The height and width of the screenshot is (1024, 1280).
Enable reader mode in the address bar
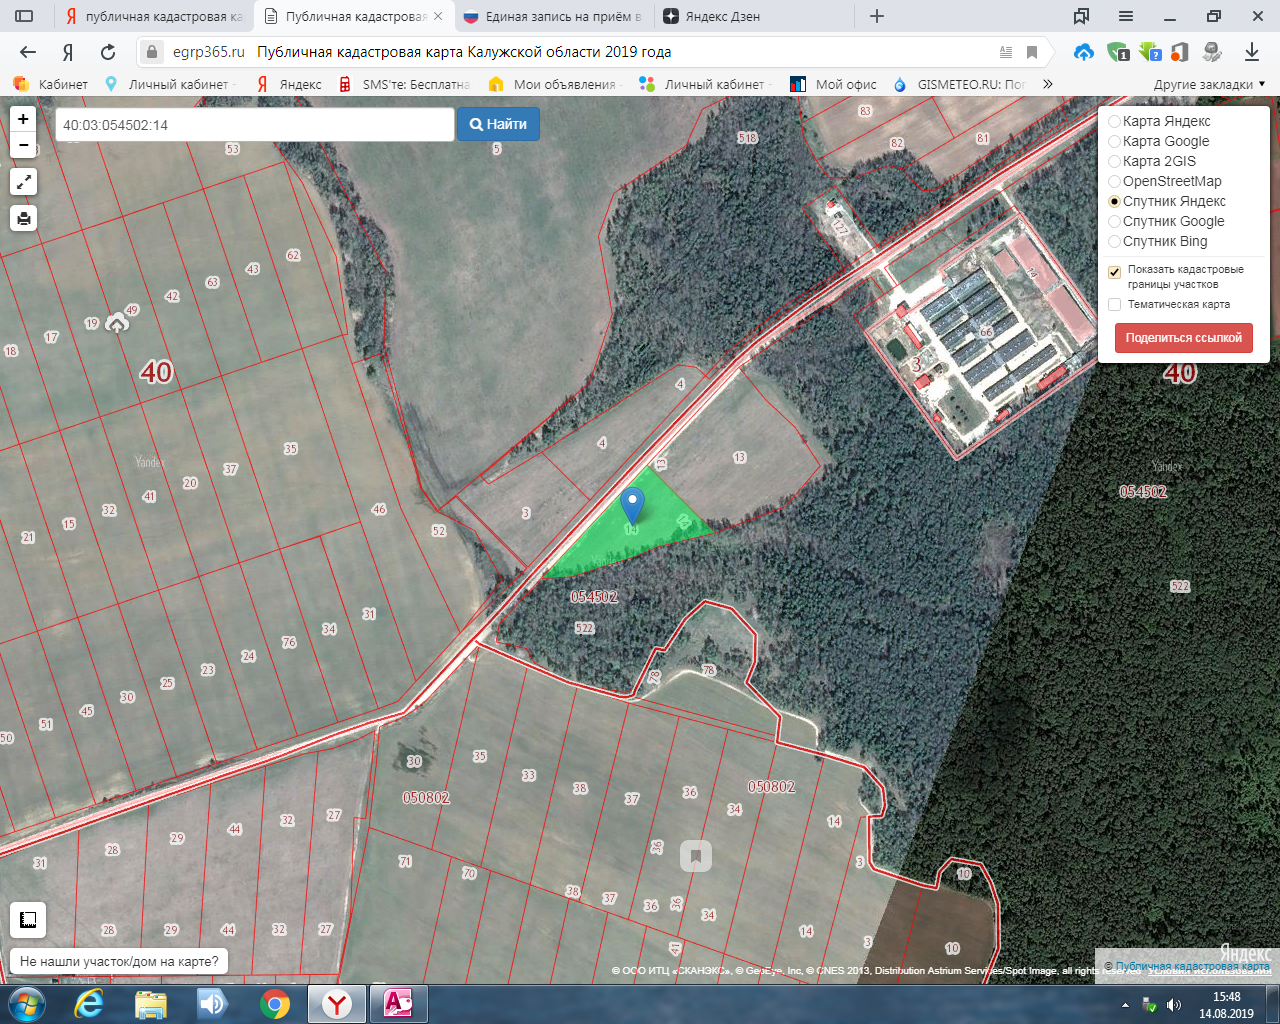point(1006,52)
